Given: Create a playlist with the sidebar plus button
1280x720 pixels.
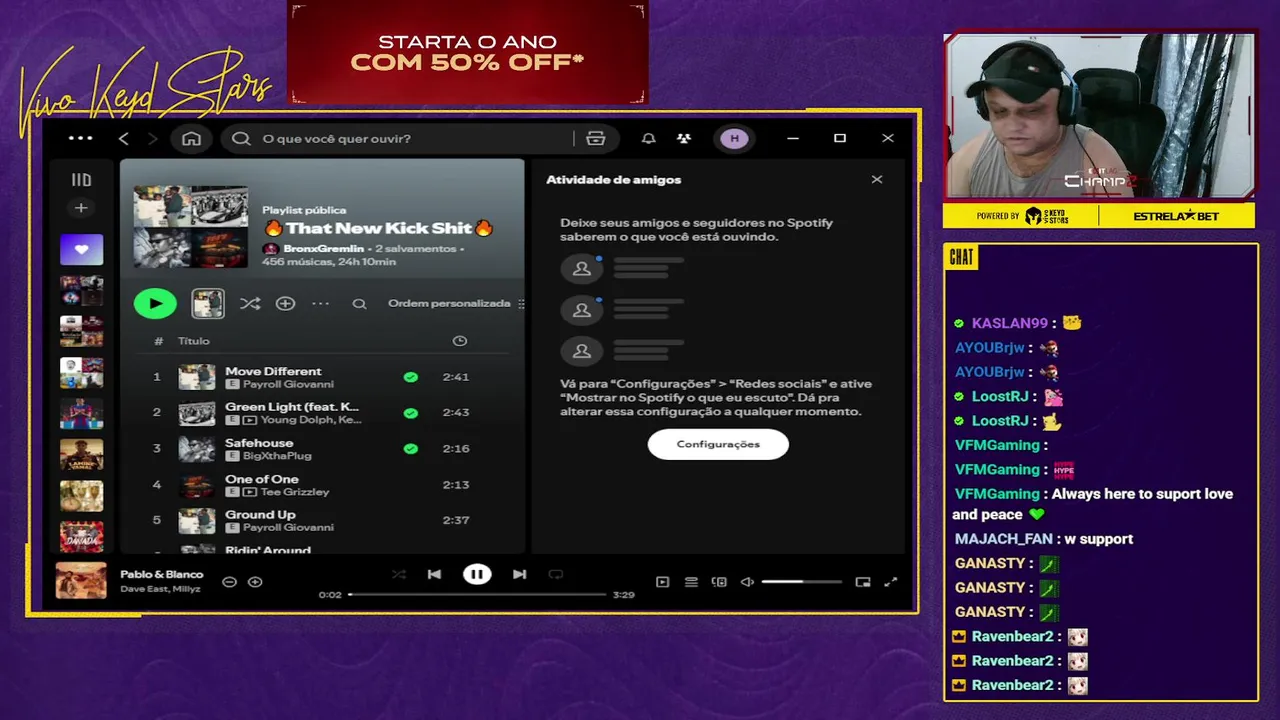Looking at the screenshot, I should coord(81,208).
